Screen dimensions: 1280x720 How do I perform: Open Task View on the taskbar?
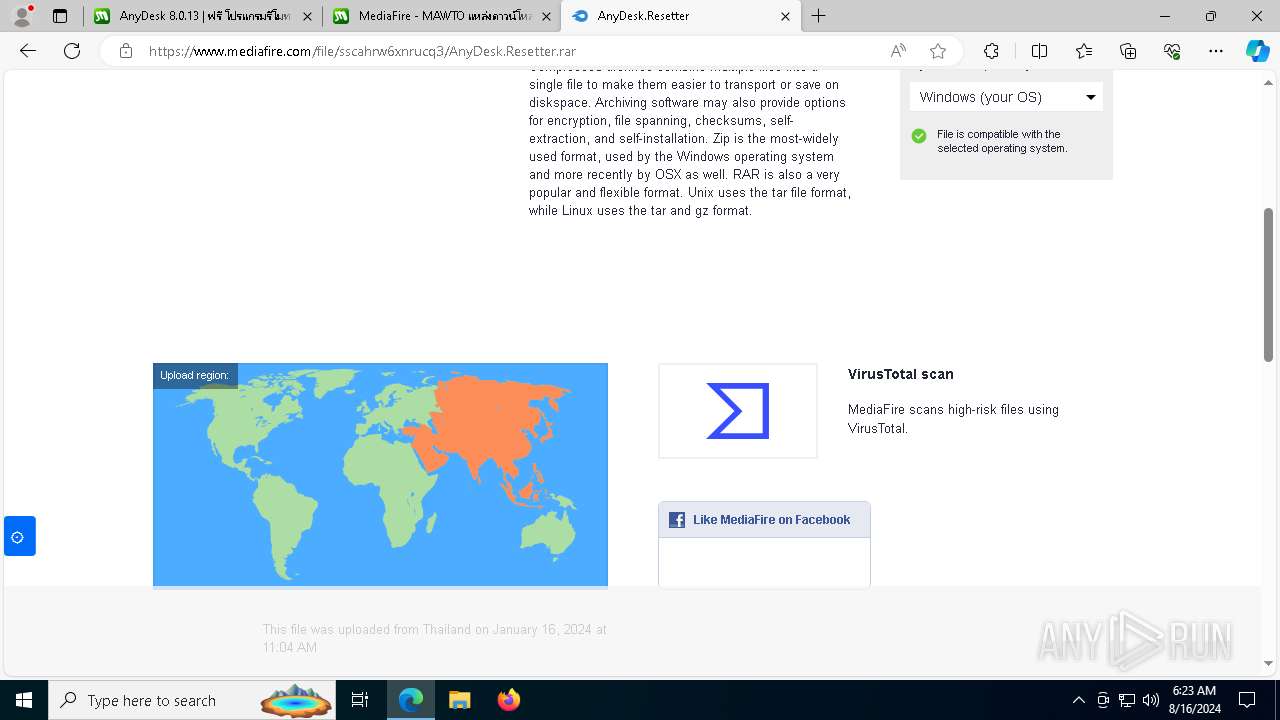[360, 700]
